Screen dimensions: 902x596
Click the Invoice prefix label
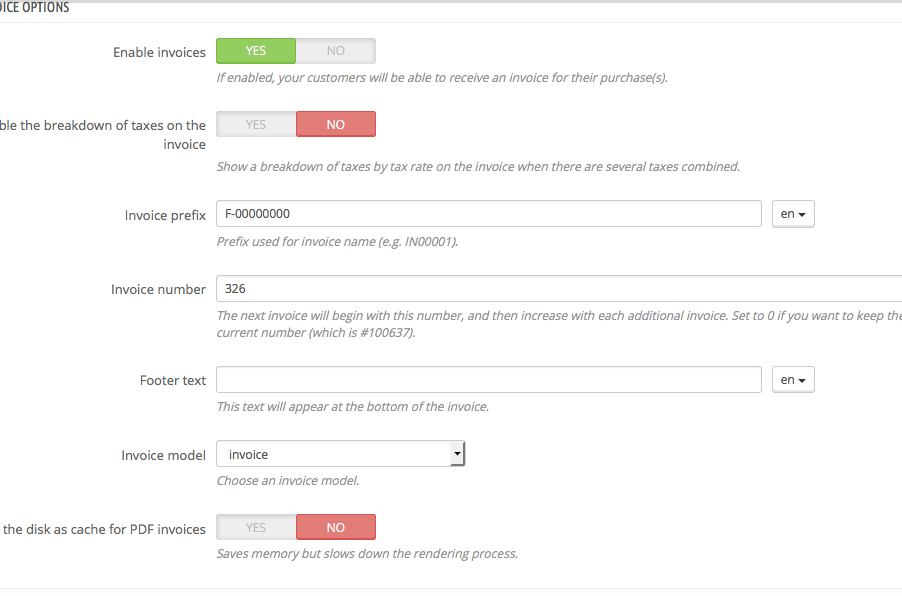pos(165,215)
